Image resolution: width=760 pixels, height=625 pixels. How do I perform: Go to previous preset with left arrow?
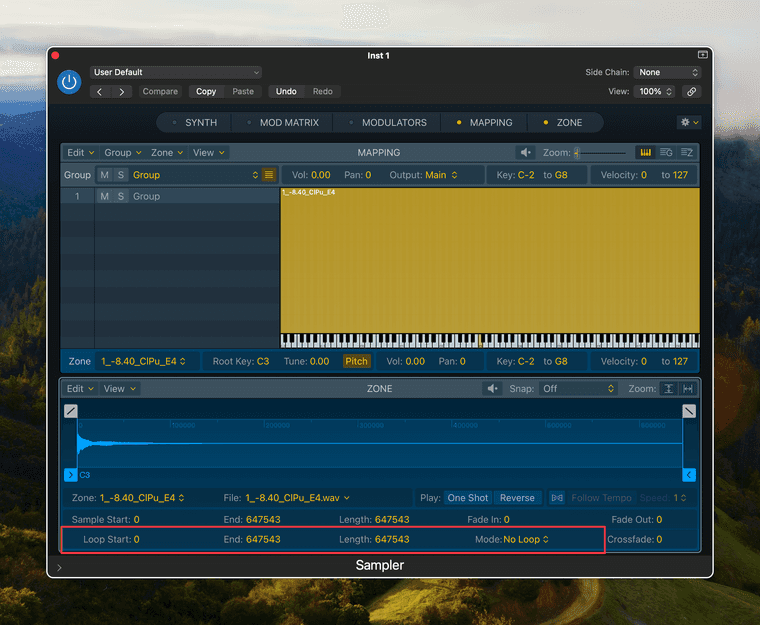[x=100, y=92]
